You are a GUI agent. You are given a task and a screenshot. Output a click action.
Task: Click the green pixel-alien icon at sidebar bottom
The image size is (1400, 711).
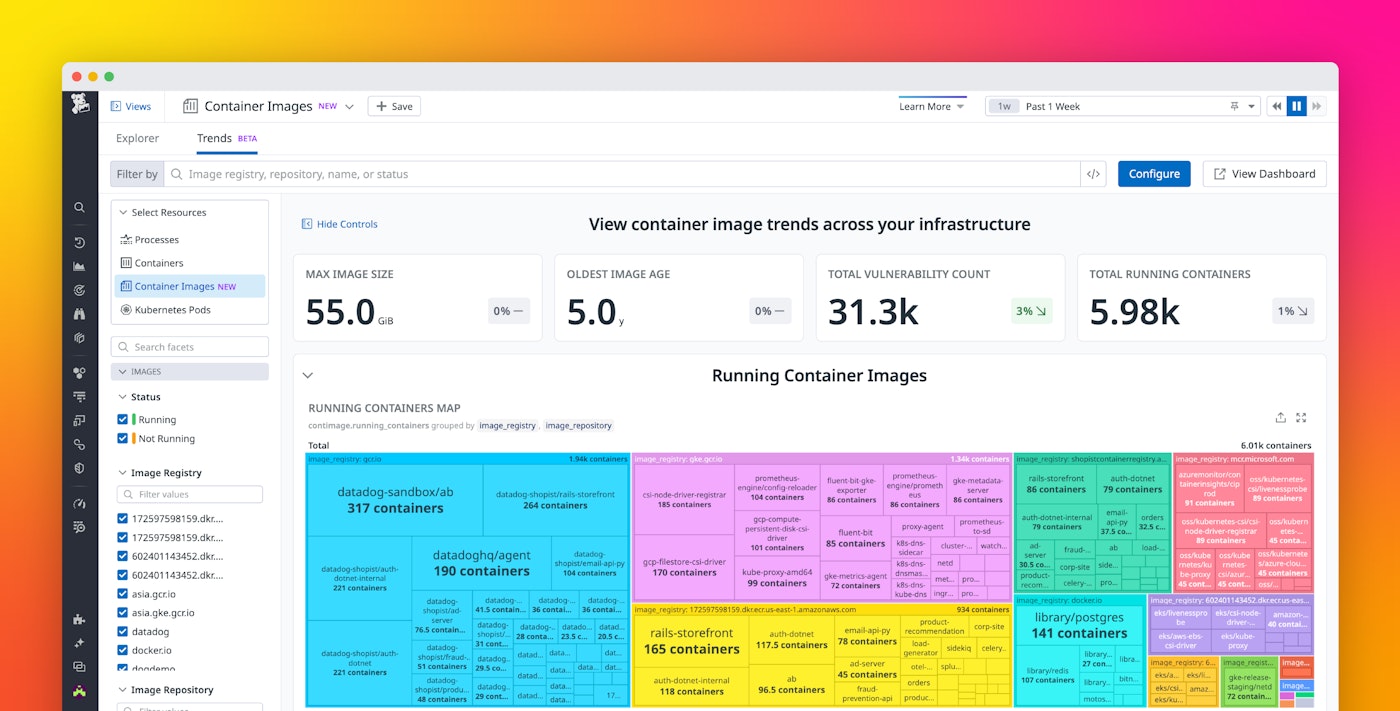80,690
